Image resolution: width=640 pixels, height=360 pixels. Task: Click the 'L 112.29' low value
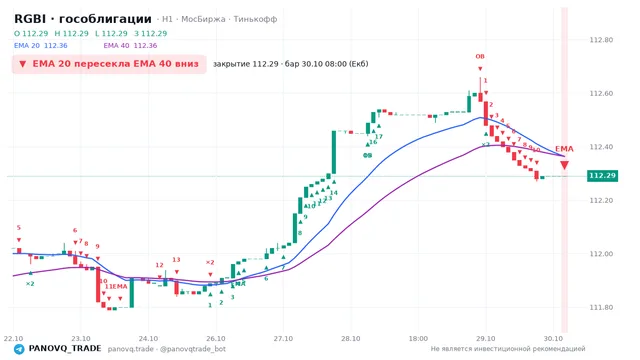111,33
